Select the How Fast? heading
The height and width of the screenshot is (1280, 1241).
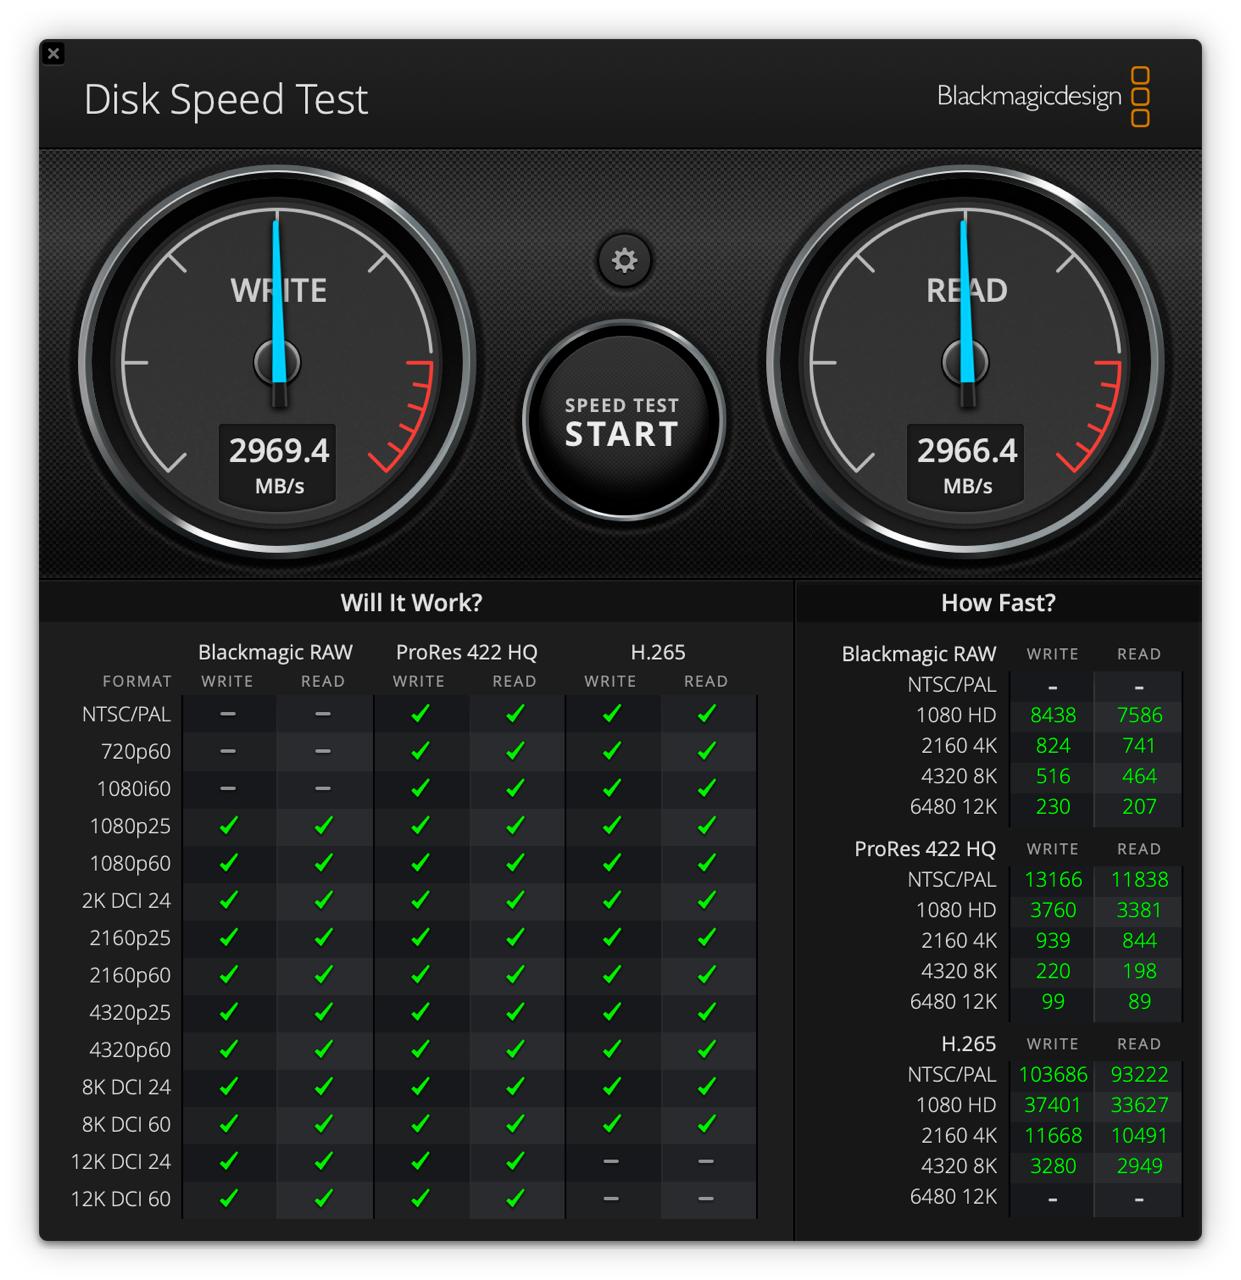[998, 602]
